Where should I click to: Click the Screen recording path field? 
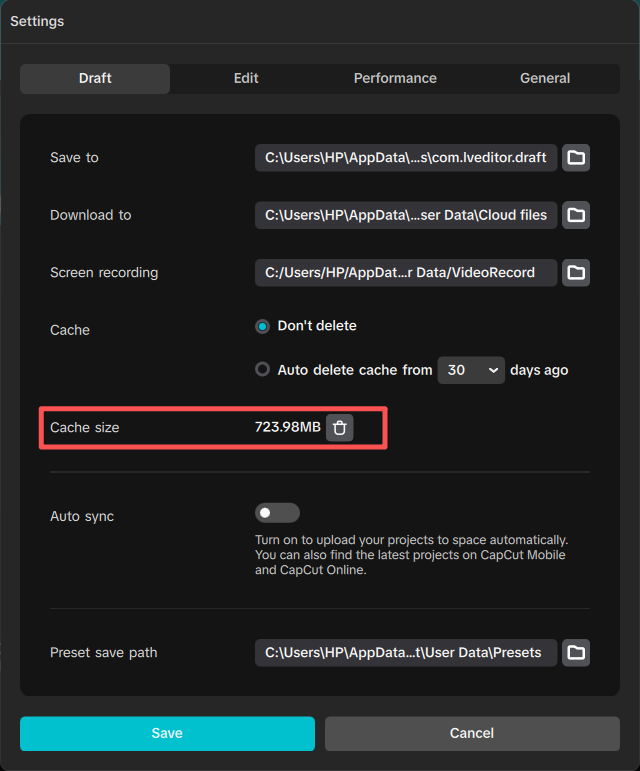point(406,272)
